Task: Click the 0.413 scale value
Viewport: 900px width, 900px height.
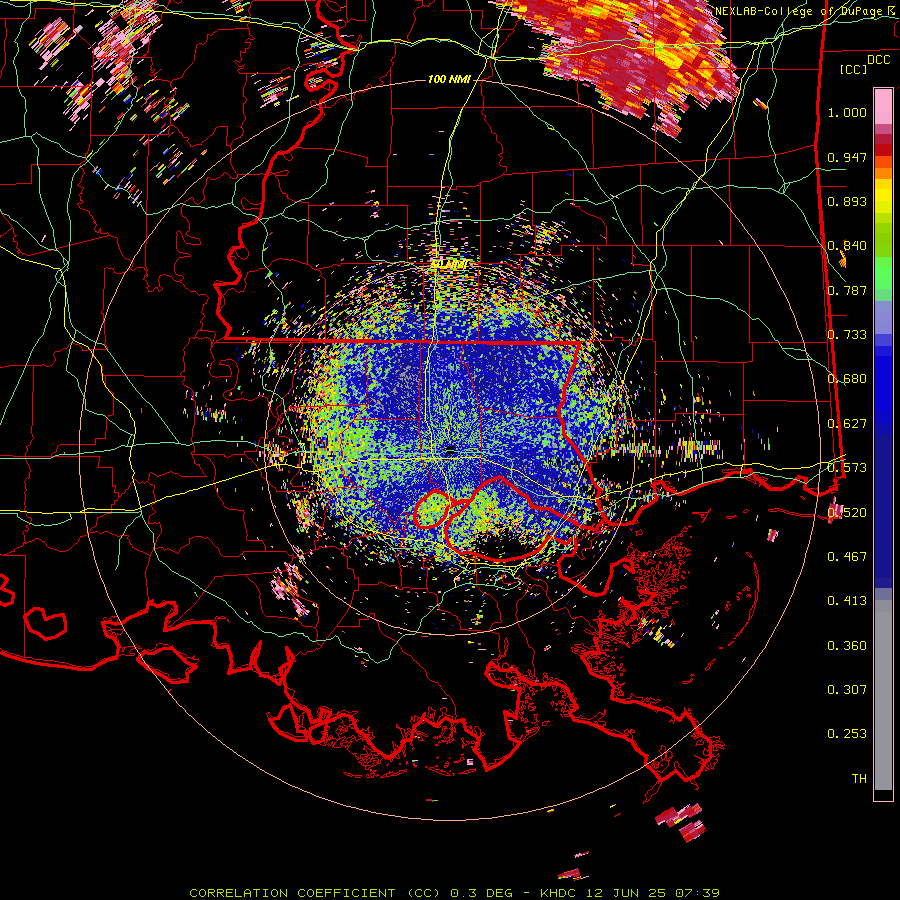Action: (x=847, y=601)
